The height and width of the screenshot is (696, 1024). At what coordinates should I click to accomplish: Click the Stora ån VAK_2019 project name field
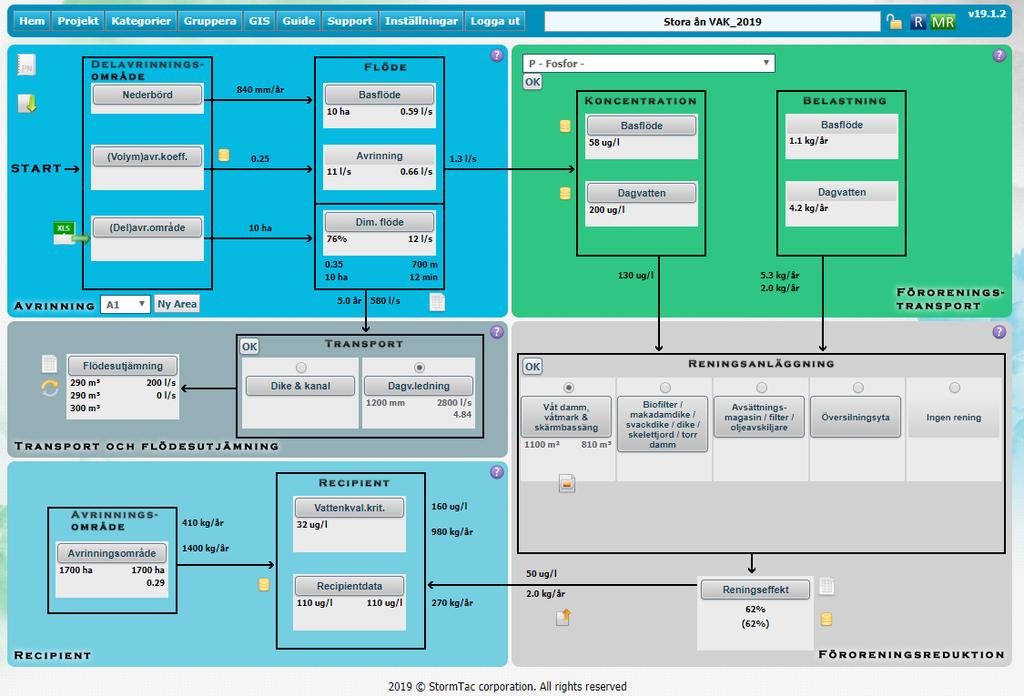[x=712, y=22]
